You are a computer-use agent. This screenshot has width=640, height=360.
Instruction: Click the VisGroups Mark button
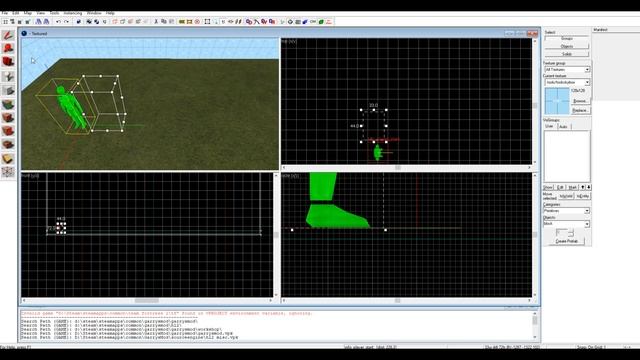click(x=573, y=187)
